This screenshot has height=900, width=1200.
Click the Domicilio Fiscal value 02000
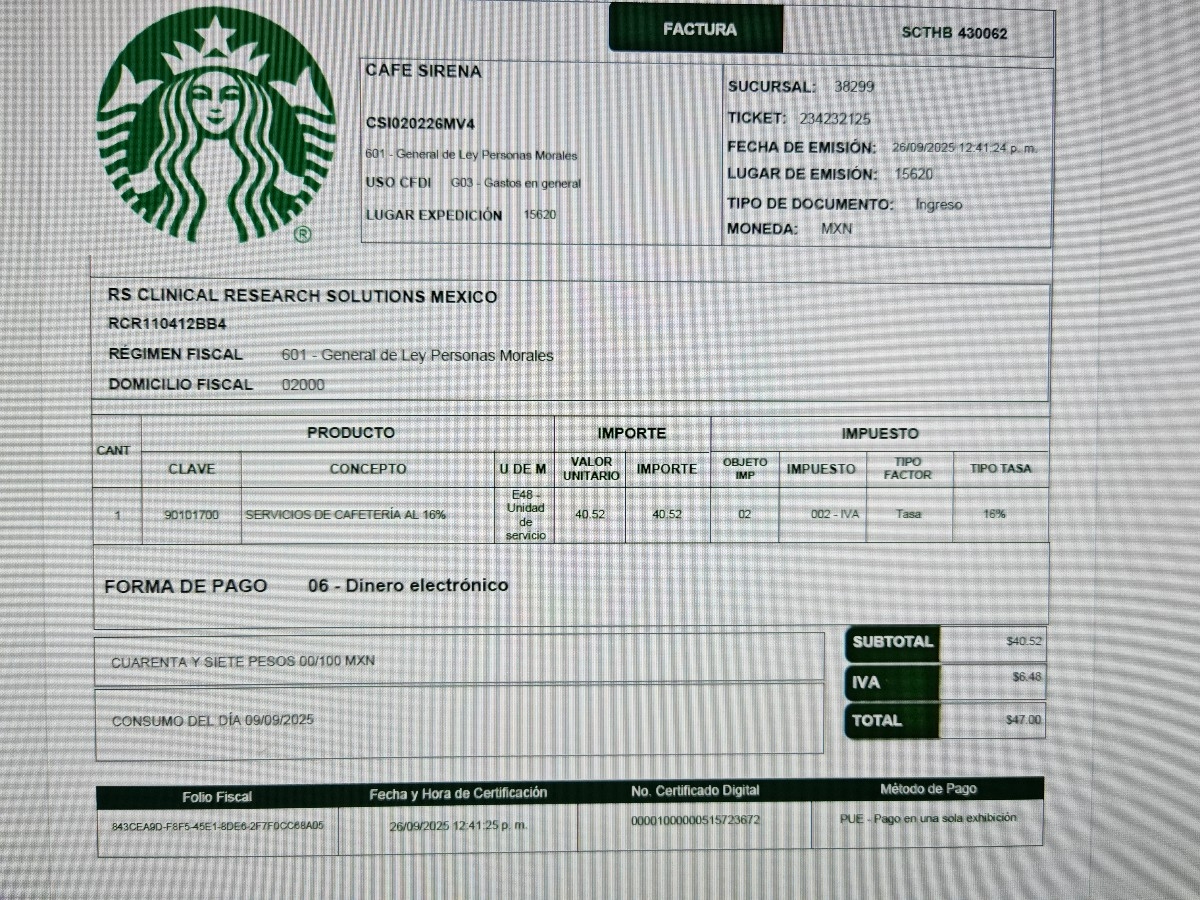point(303,385)
